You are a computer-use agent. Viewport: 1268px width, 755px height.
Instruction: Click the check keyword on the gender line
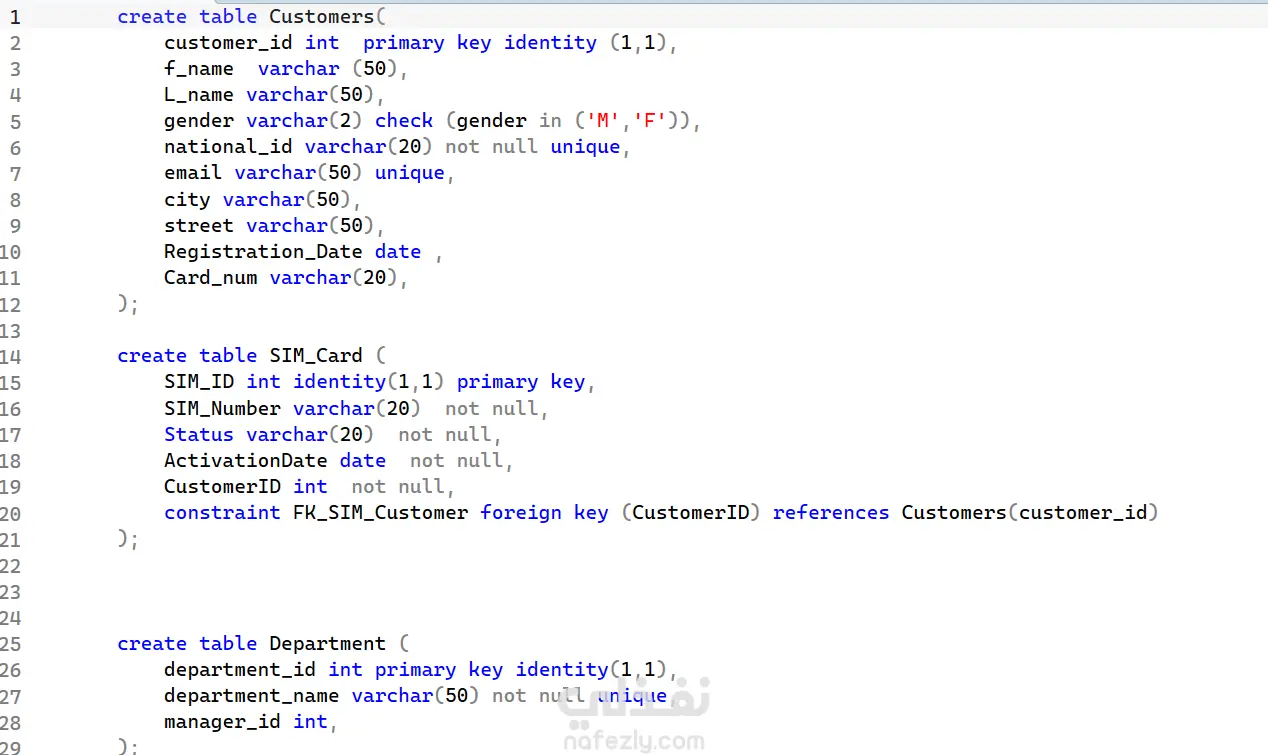tap(404, 121)
